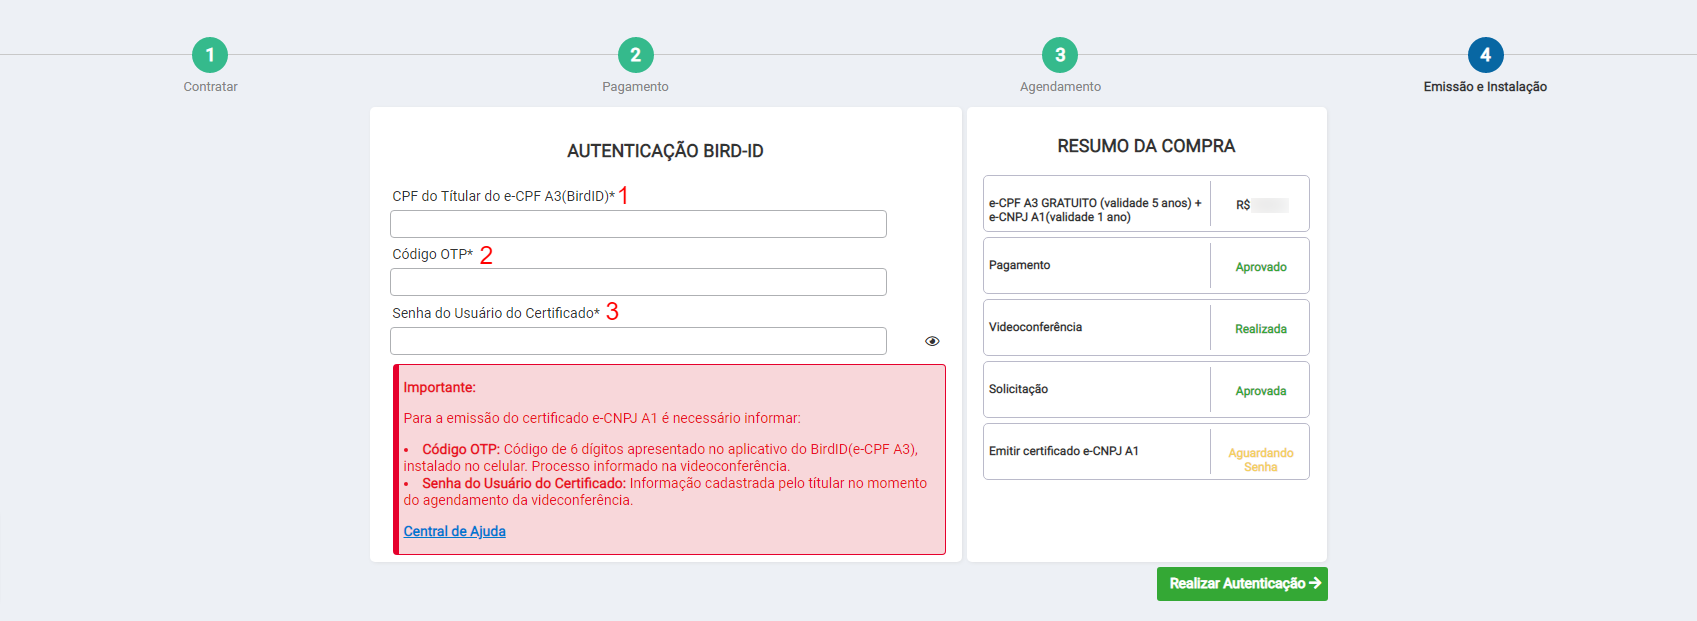The image size is (1697, 621).
Task: Click step 3 Agendamento circle
Action: coord(1060,55)
